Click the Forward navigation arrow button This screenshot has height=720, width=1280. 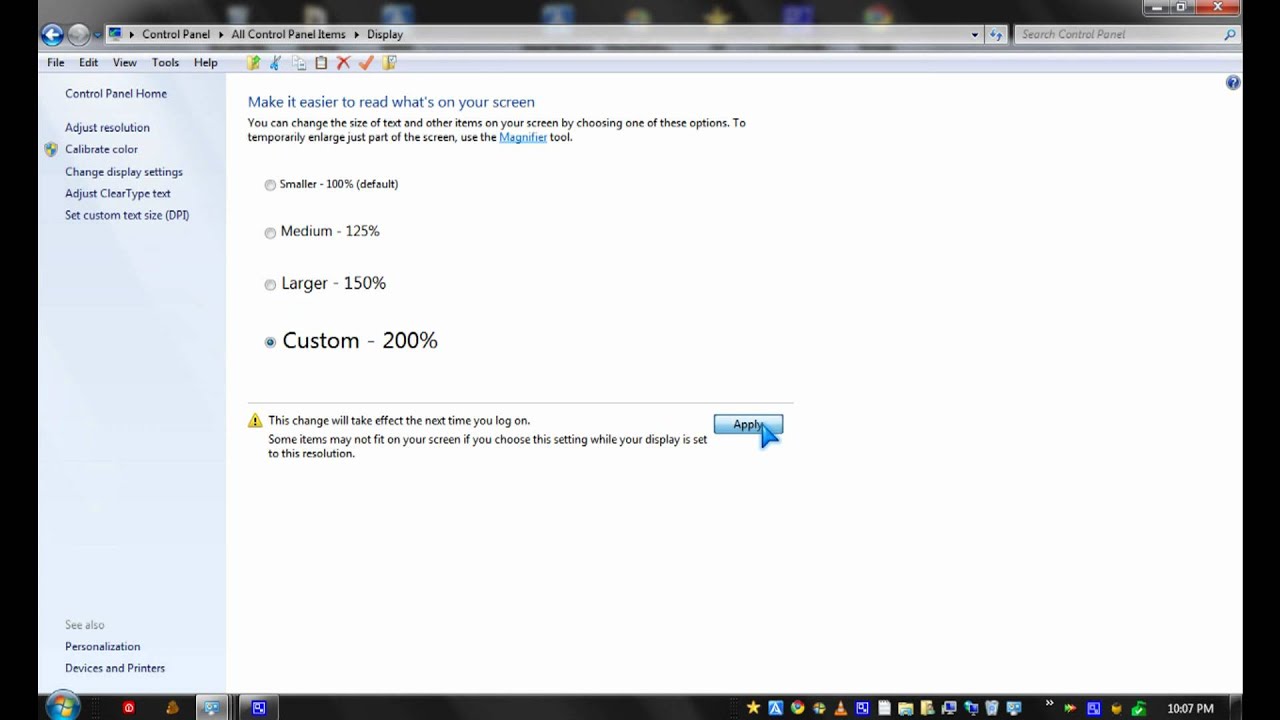[x=78, y=34]
